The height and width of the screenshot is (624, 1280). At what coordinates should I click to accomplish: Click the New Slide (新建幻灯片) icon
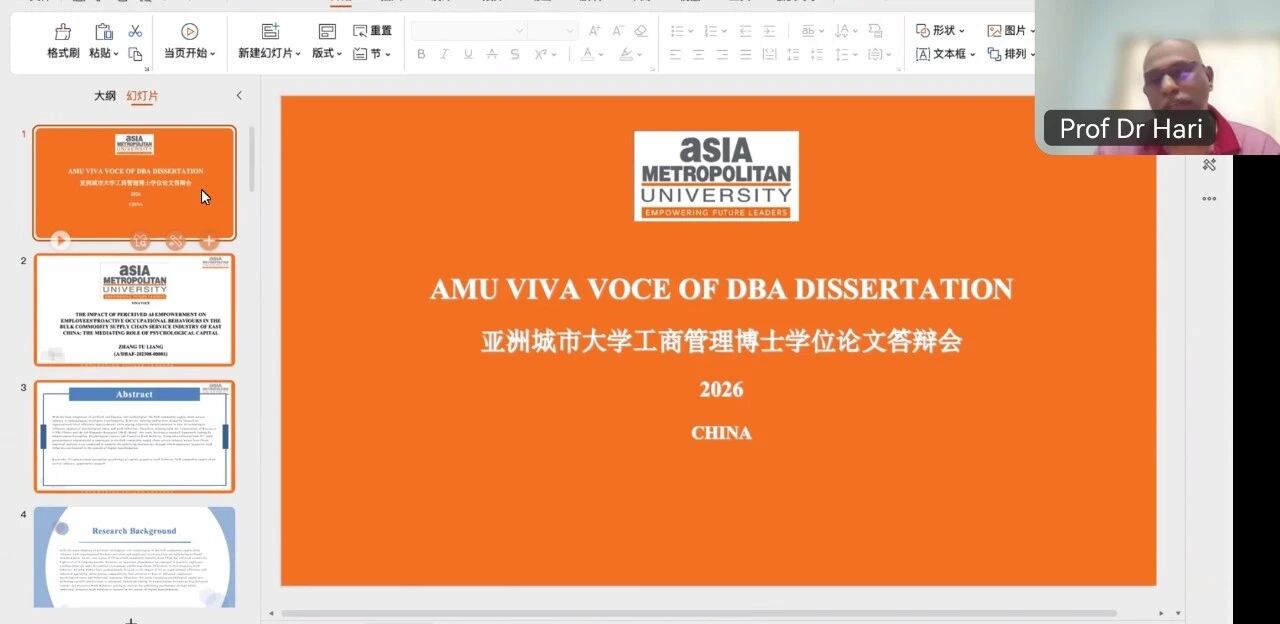(x=270, y=32)
